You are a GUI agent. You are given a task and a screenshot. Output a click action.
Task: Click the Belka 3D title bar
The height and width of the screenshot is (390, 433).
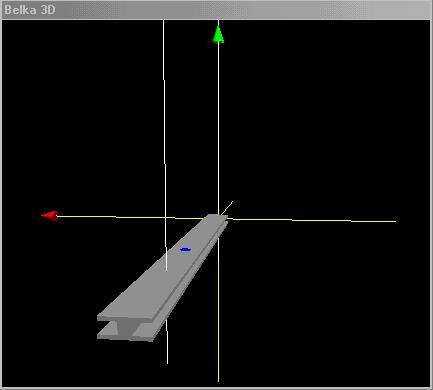[216, 10]
